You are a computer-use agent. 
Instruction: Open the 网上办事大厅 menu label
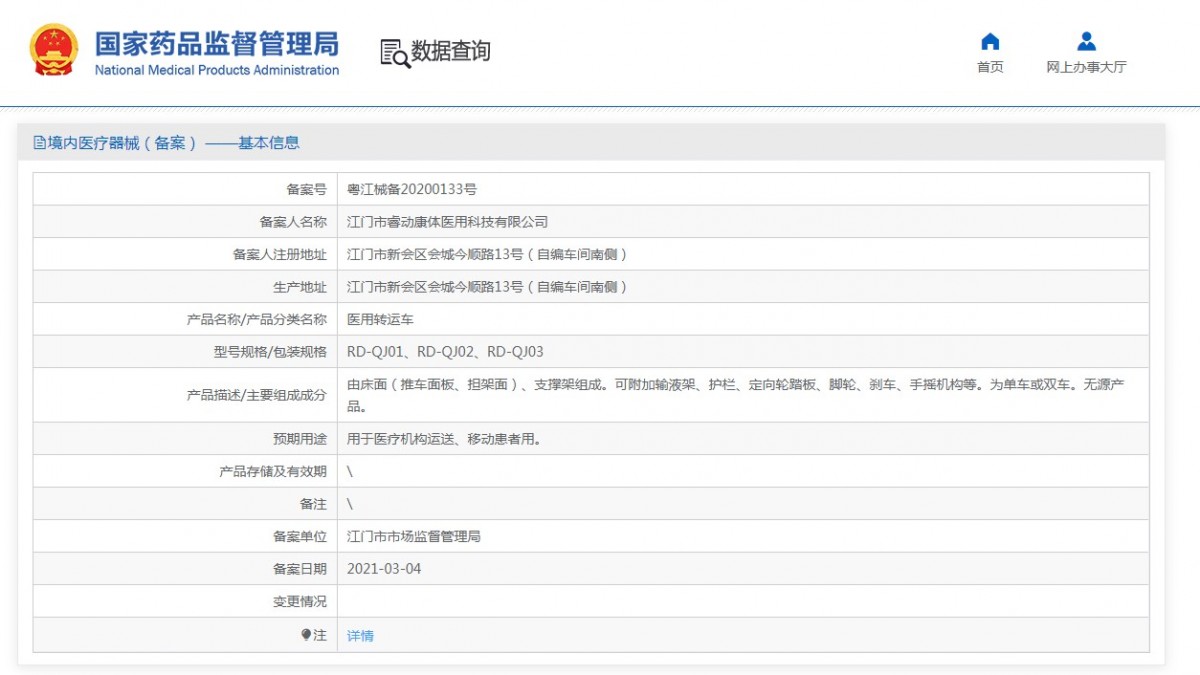pyautogui.click(x=1086, y=67)
